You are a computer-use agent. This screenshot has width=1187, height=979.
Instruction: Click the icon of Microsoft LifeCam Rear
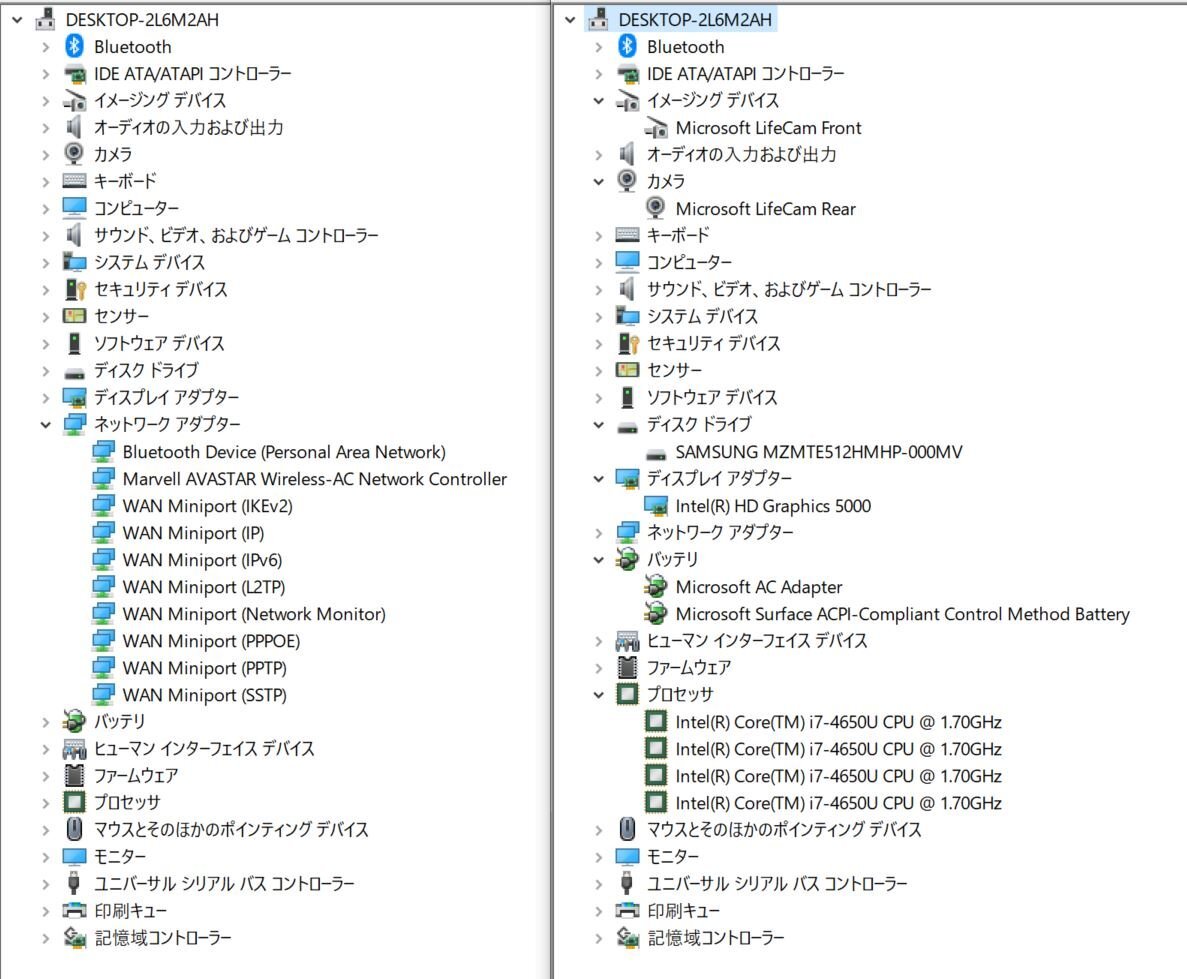656,208
